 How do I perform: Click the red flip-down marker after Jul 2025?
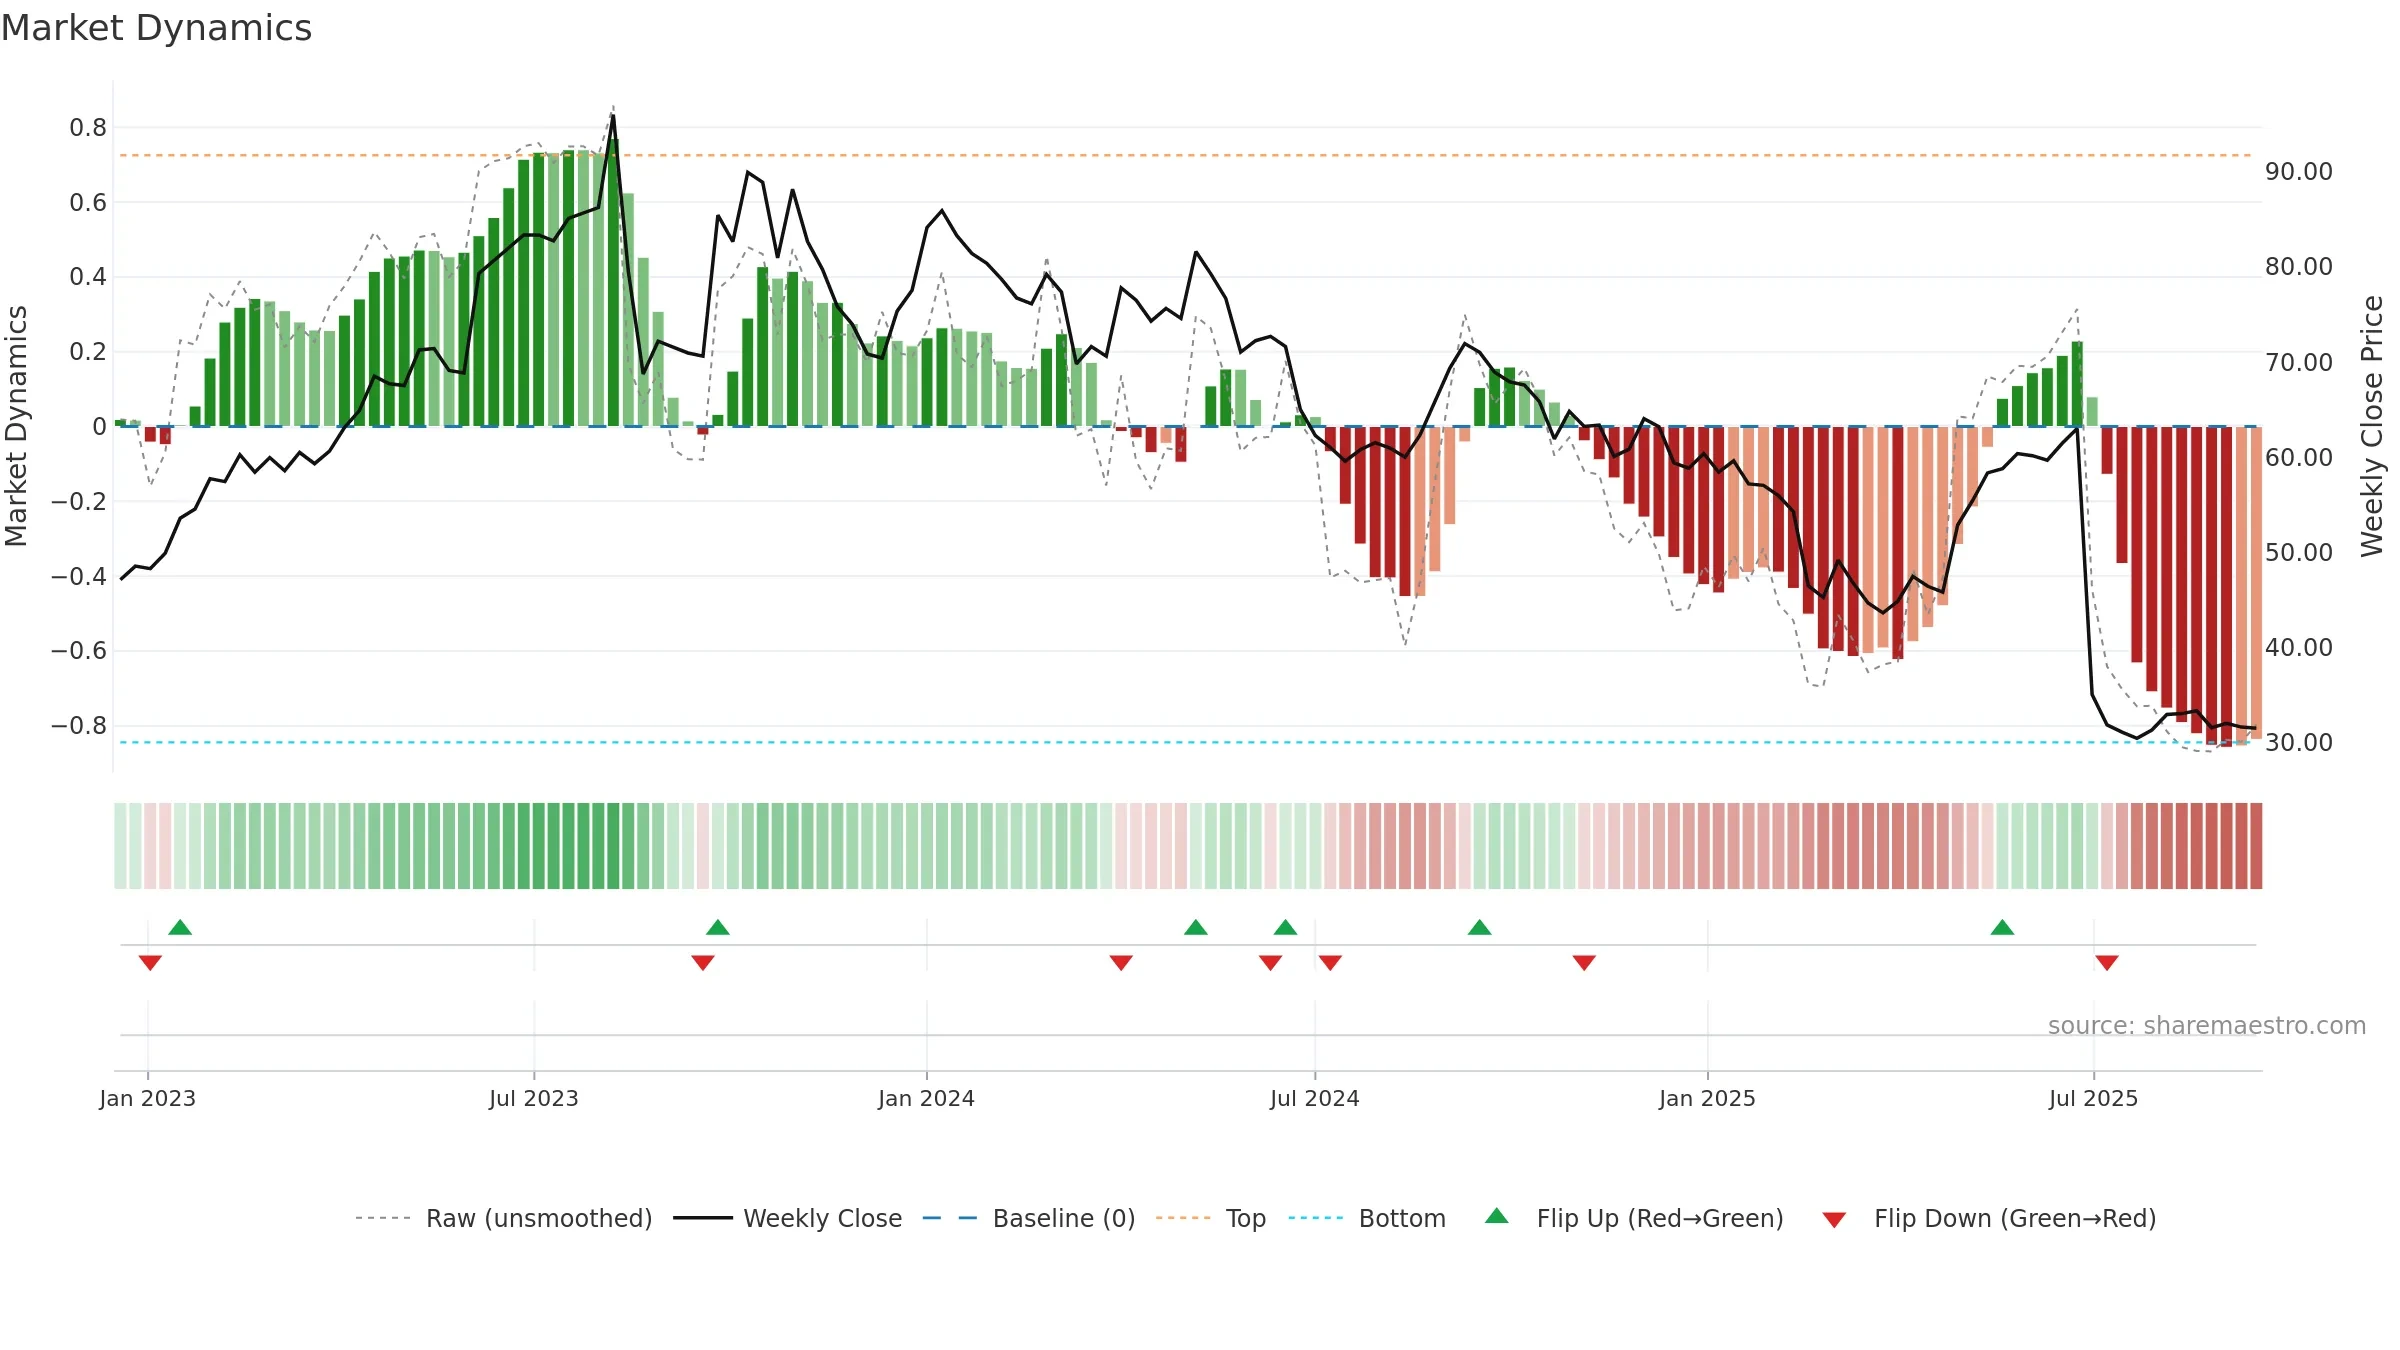pos(2107,963)
